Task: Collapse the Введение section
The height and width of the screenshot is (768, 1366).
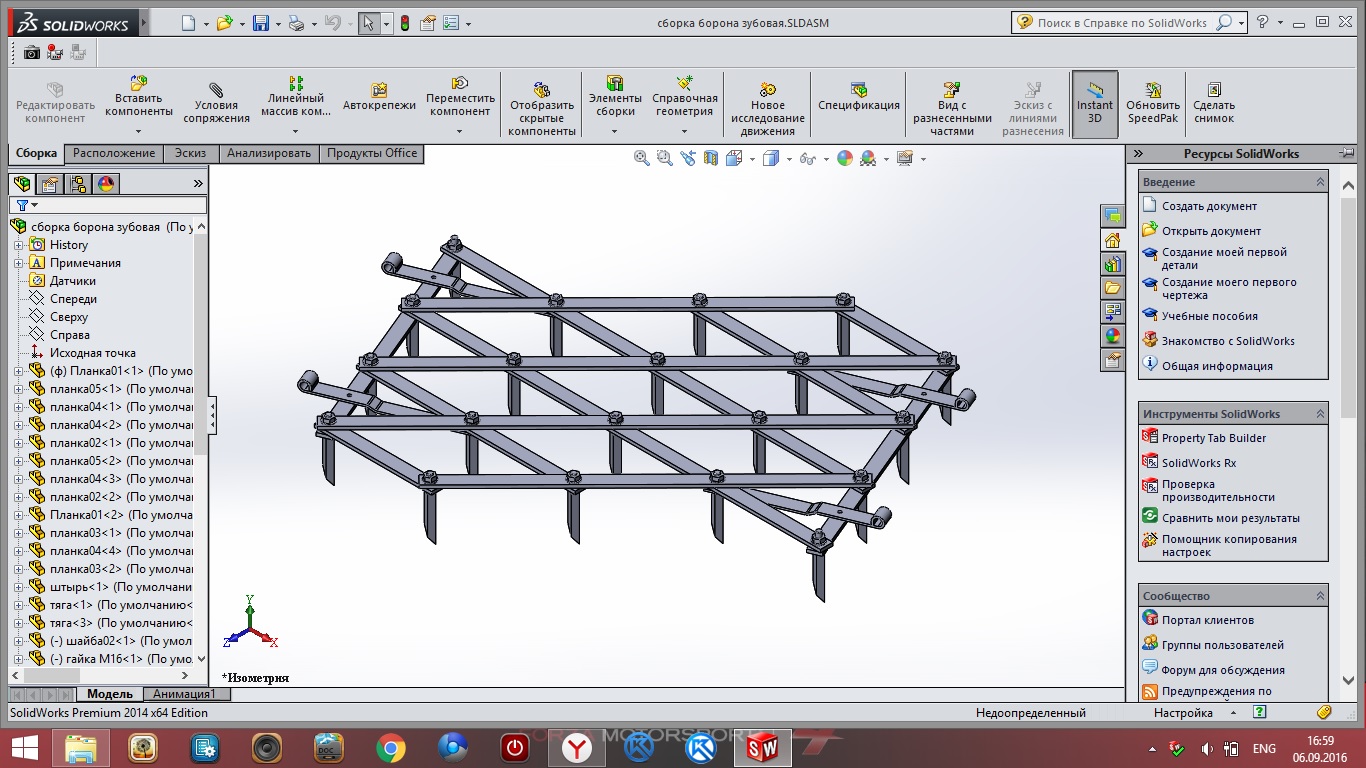Action: point(1320,182)
